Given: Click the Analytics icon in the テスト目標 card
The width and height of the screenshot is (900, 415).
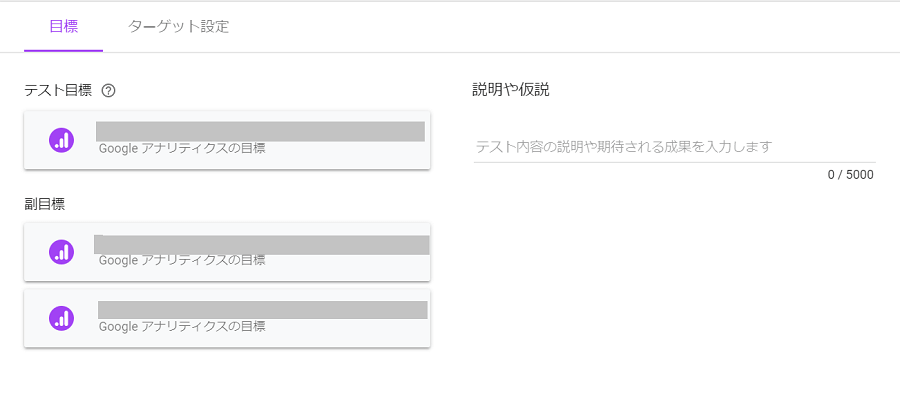Looking at the screenshot, I should point(61,140).
